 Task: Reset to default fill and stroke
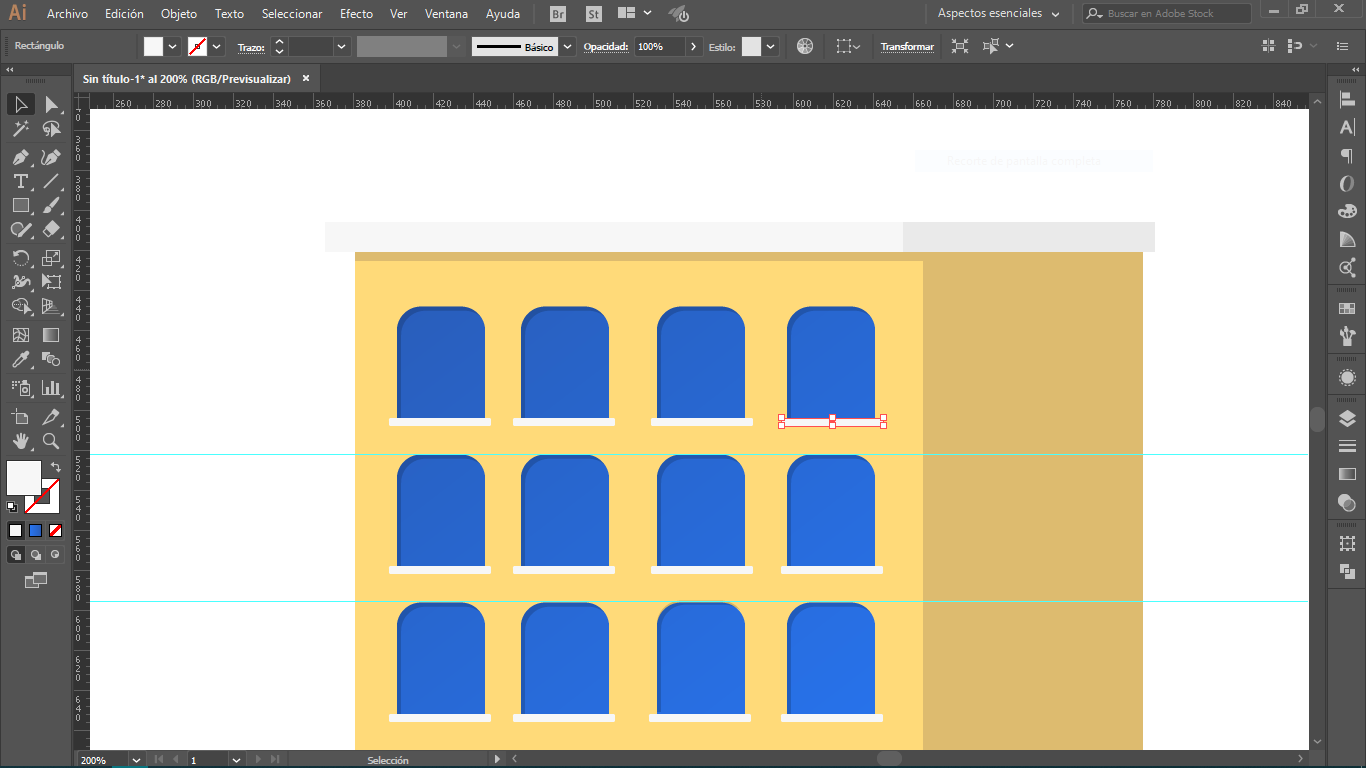click(x=12, y=507)
